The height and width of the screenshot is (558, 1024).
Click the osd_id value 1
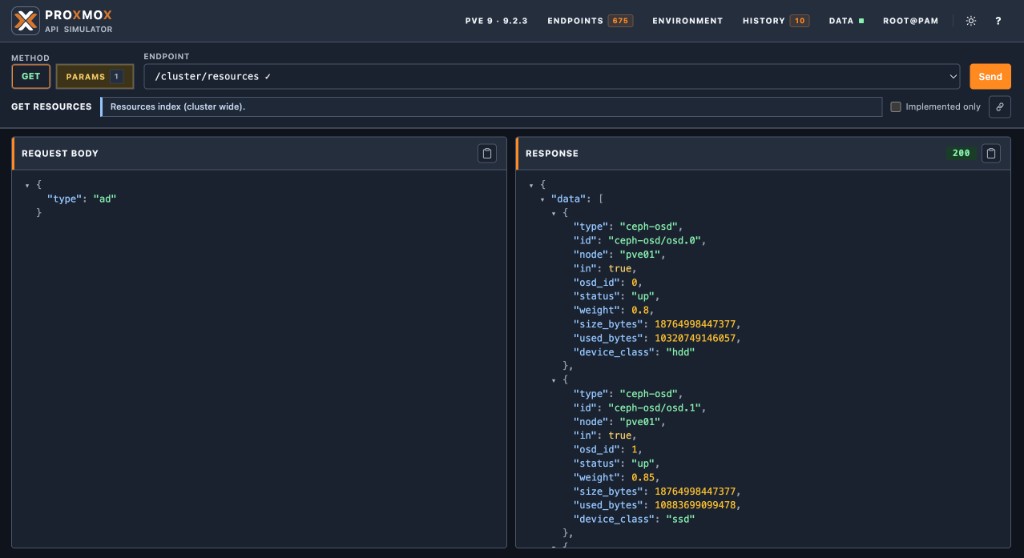(x=633, y=450)
